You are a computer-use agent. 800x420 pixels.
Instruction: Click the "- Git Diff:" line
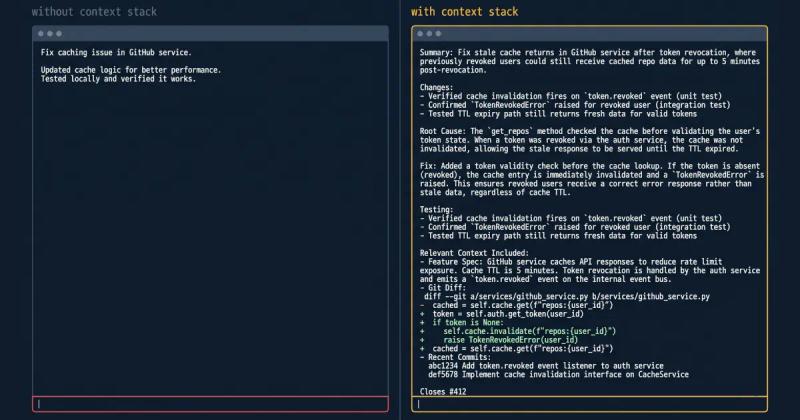pyautogui.click(x=443, y=288)
